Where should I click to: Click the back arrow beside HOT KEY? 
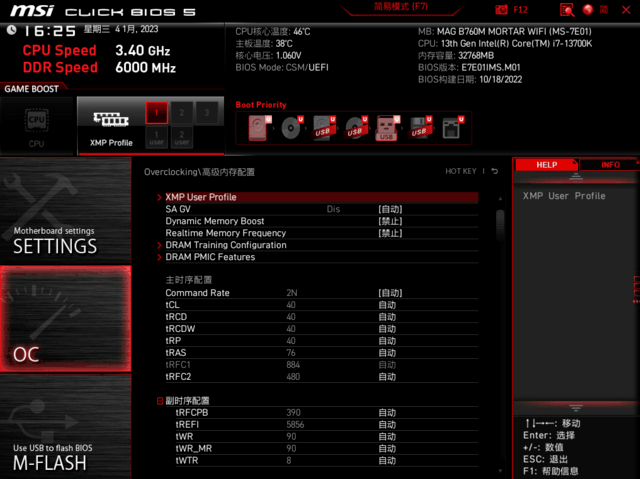[494, 171]
